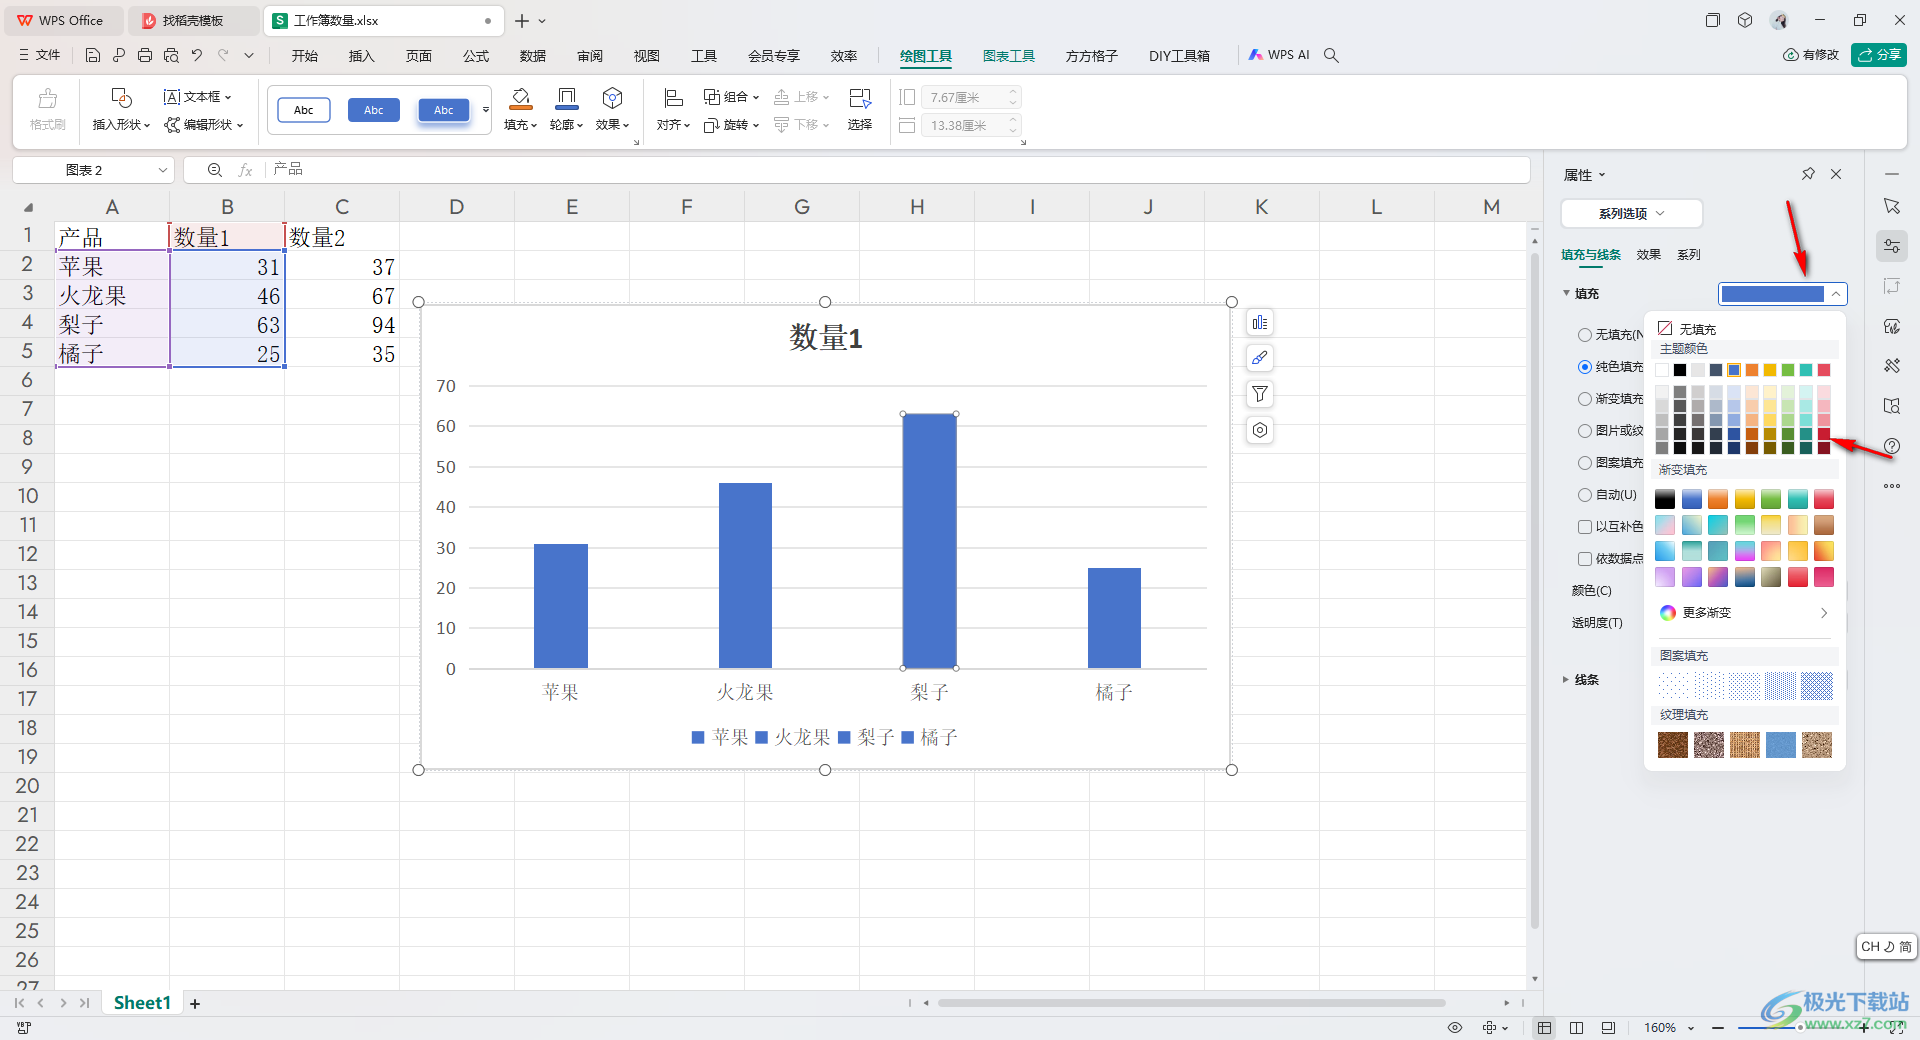Open the name box dropdown
The width and height of the screenshot is (1920, 1040).
[162, 170]
